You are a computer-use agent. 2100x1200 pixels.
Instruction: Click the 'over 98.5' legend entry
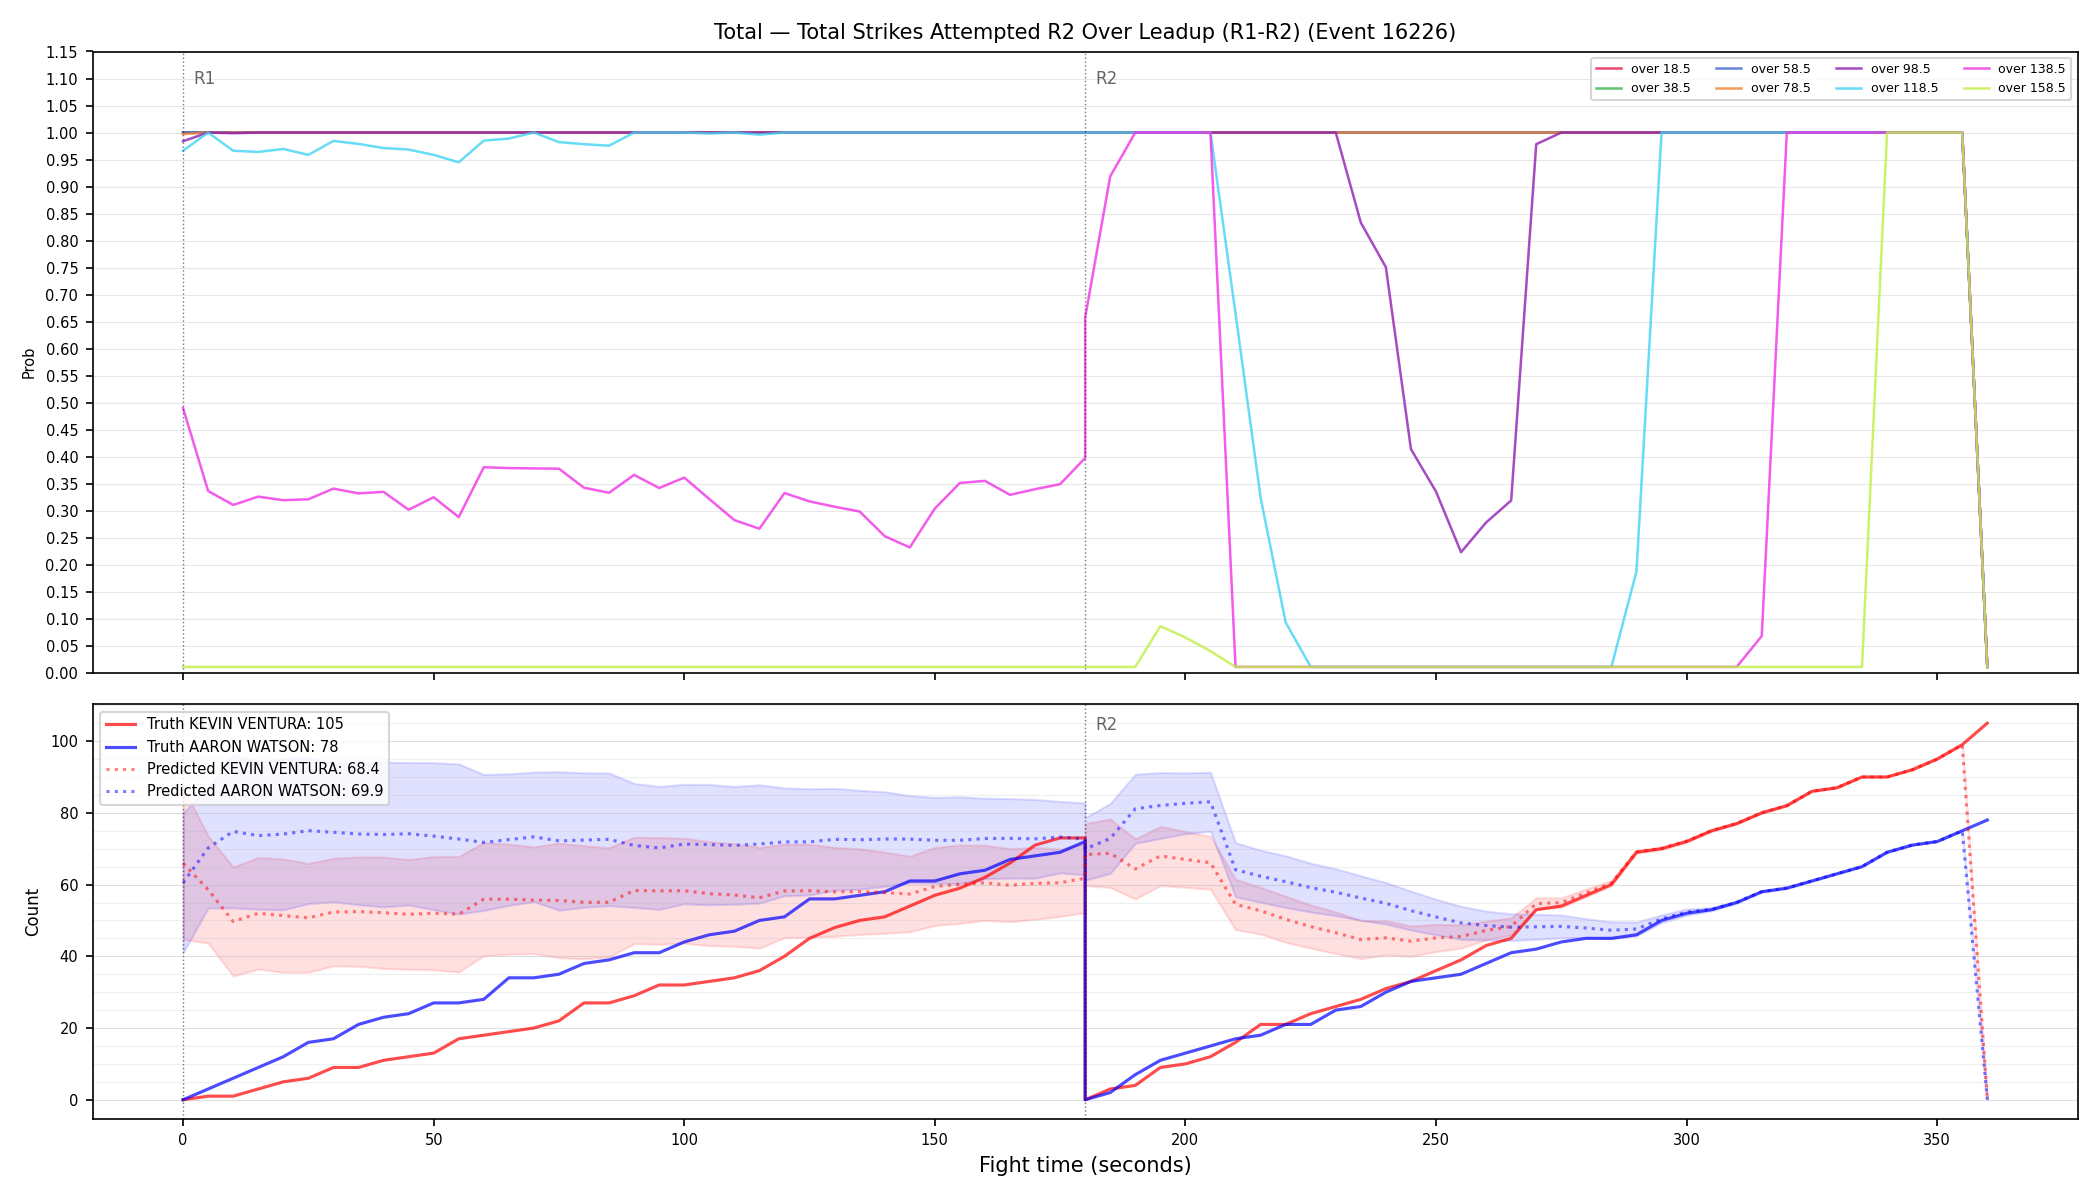pyautogui.click(x=1884, y=69)
